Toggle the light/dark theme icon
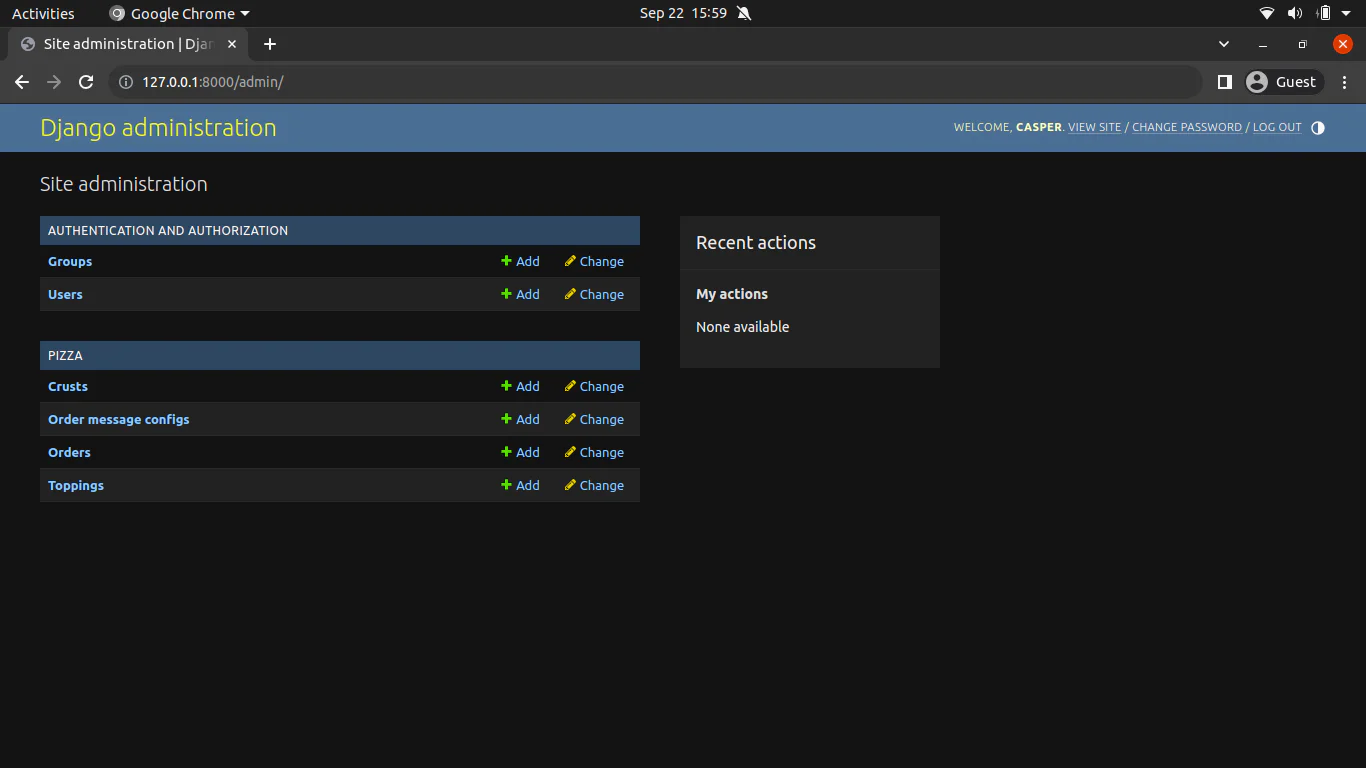1366x768 pixels. pos(1317,128)
